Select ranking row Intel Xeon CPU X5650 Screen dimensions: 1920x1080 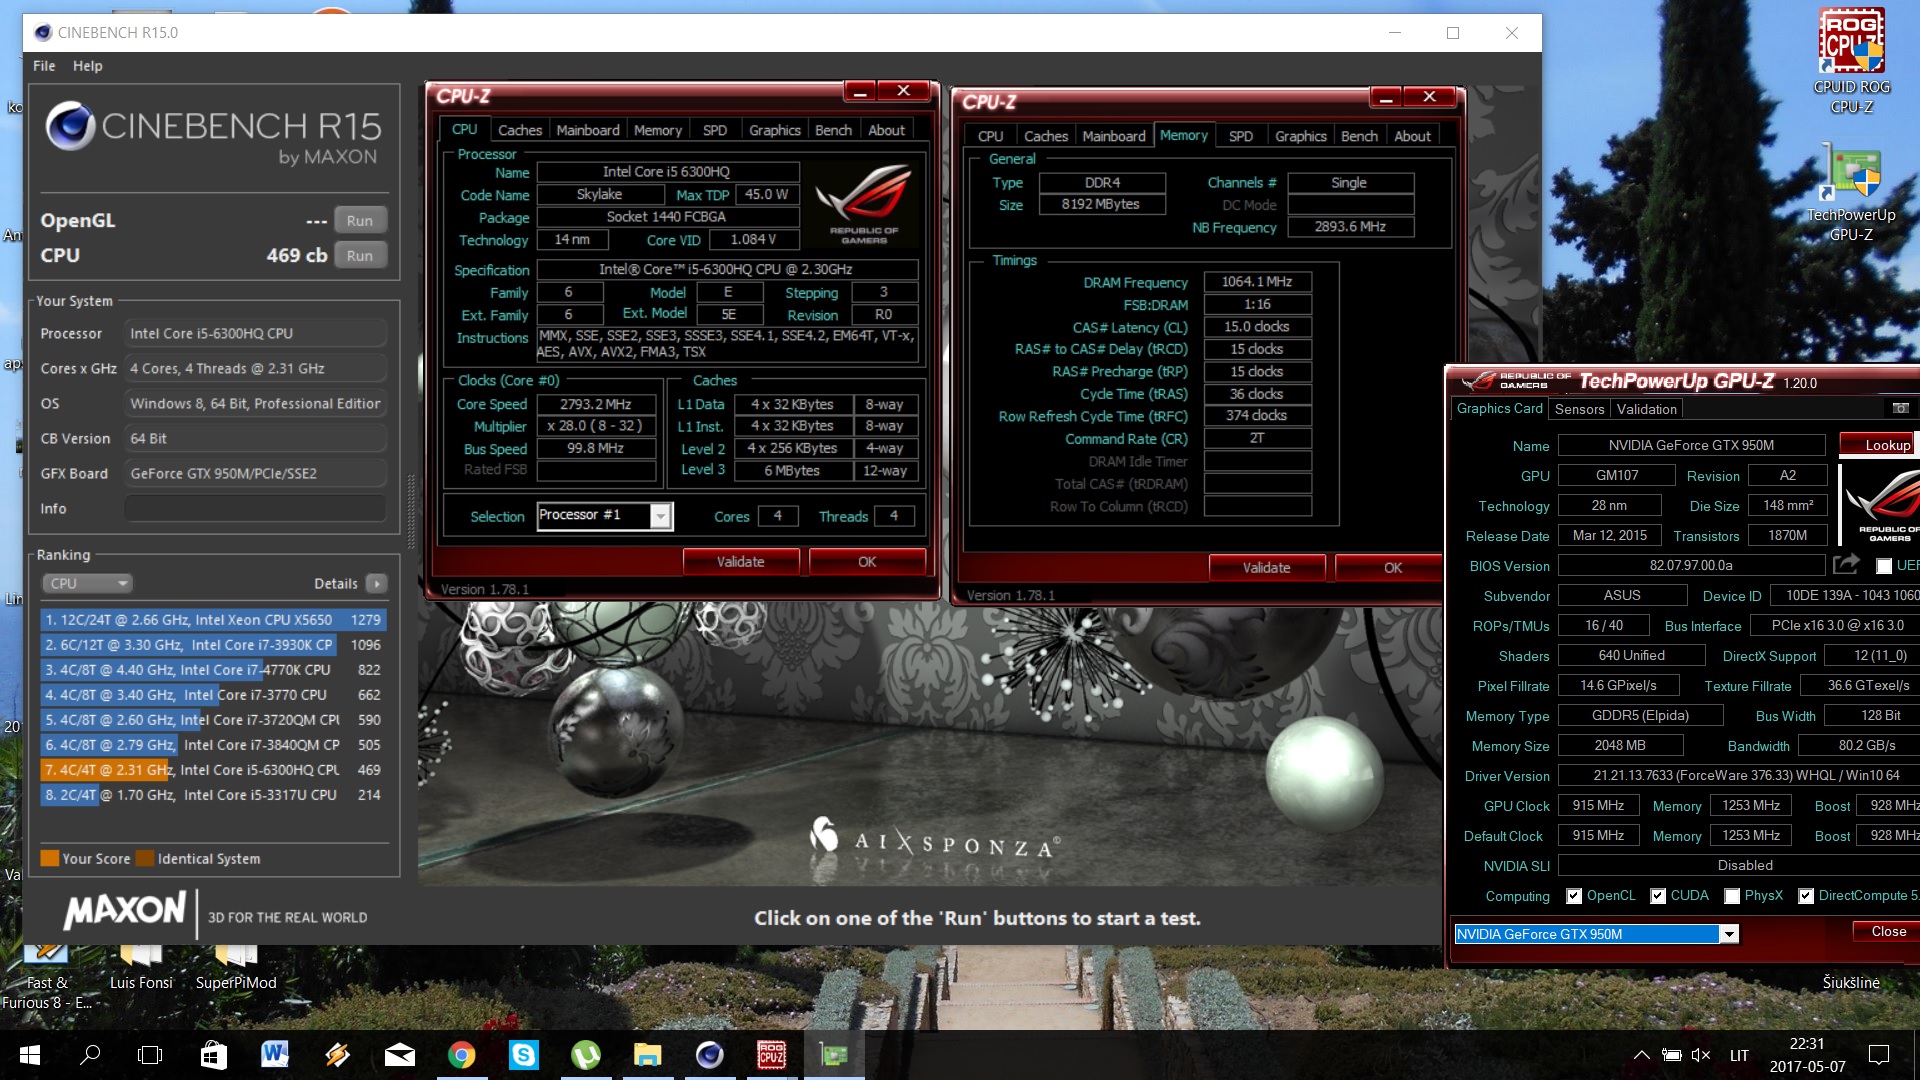(x=212, y=620)
